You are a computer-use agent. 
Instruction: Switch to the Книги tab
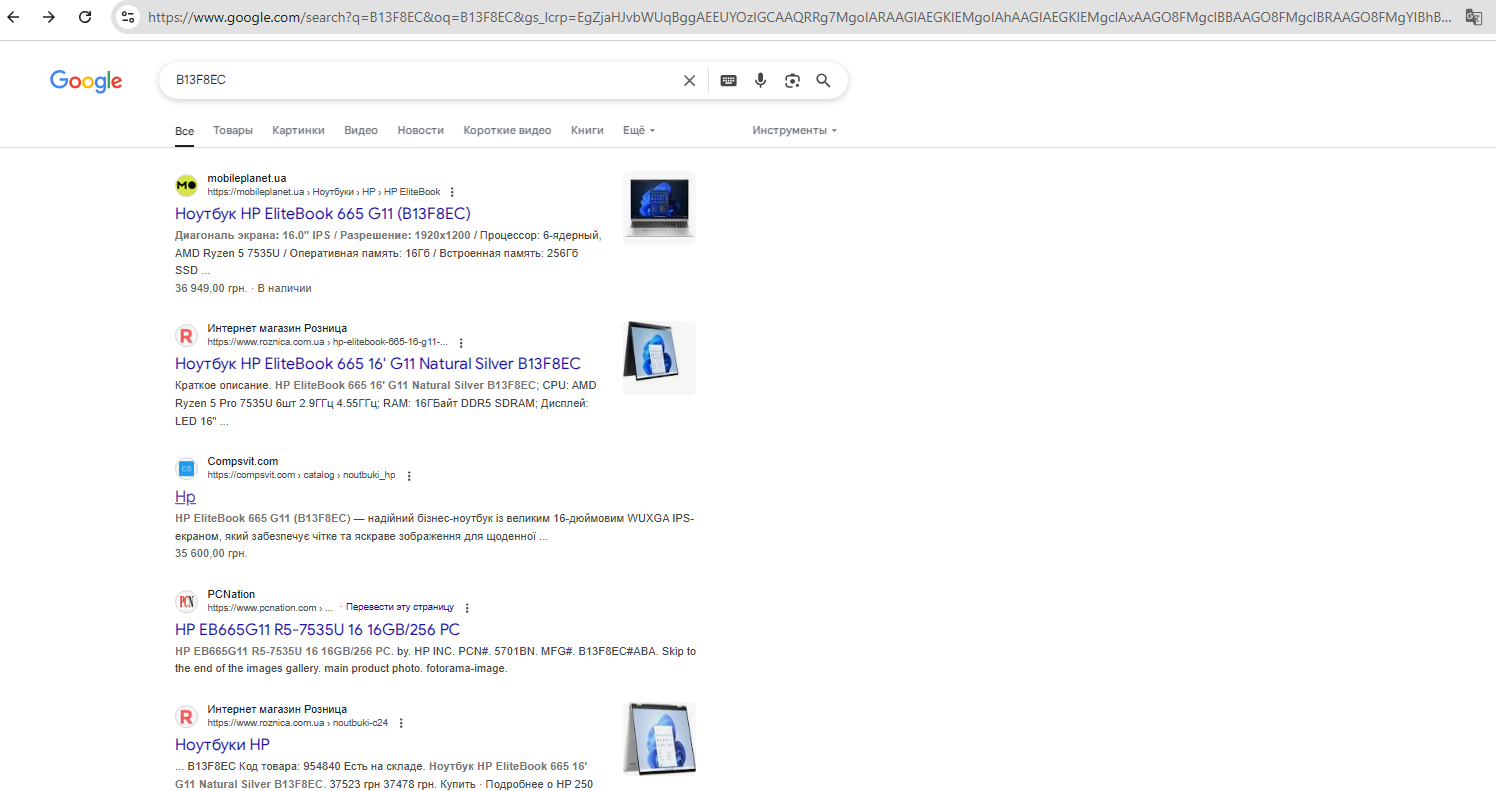pyautogui.click(x=587, y=131)
